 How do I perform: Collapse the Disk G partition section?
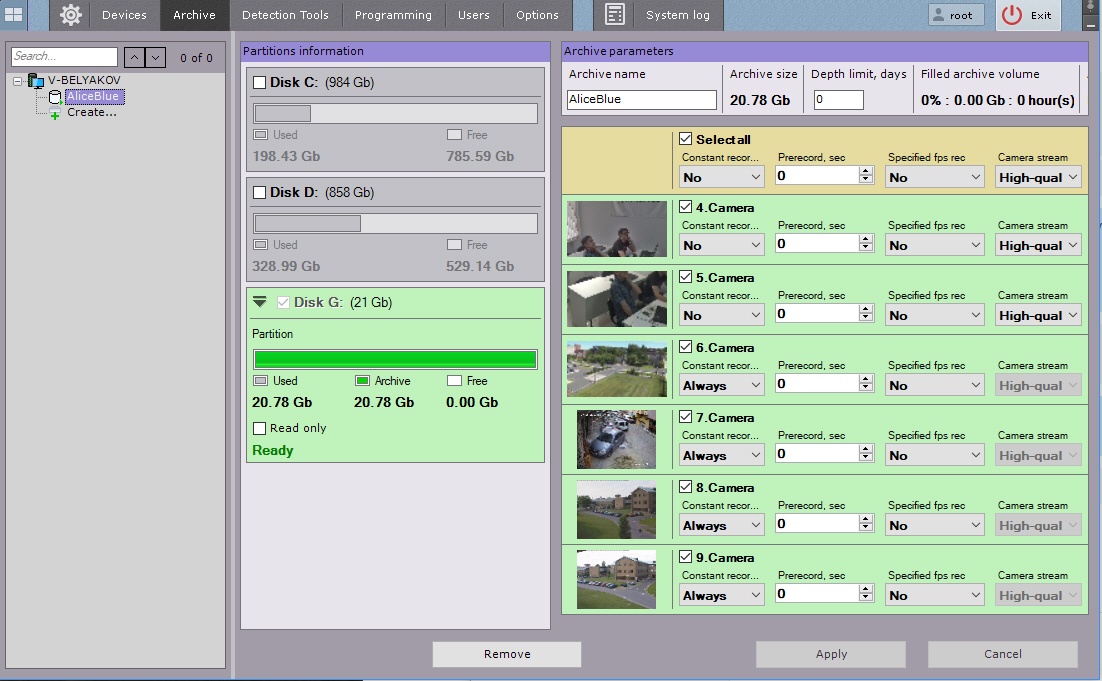pos(260,302)
